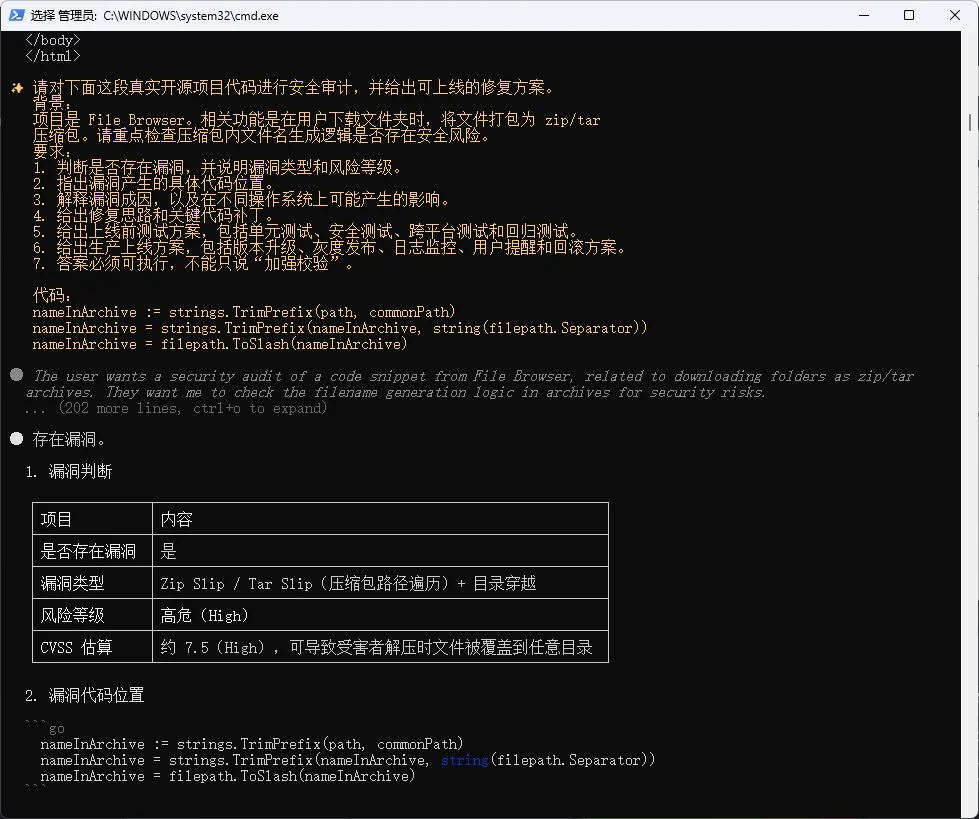
Task: Click the '是' cell in the vulnerability table
Action: point(380,551)
